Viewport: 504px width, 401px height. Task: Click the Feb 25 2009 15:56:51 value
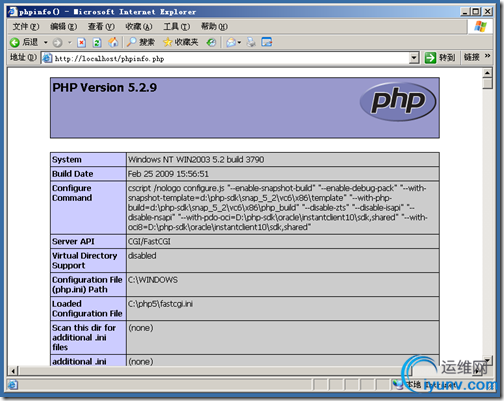click(x=168, y=174)
